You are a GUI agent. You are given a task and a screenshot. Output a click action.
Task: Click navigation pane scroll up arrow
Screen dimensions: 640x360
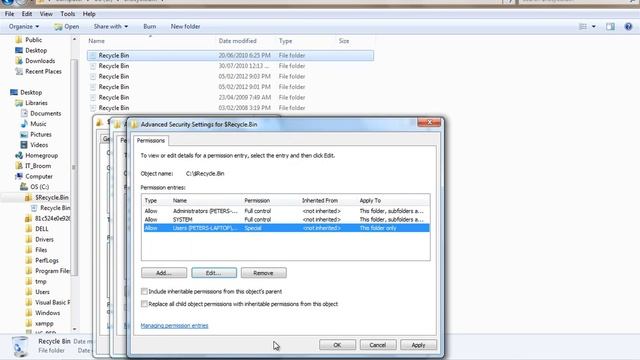click(74, 39)
